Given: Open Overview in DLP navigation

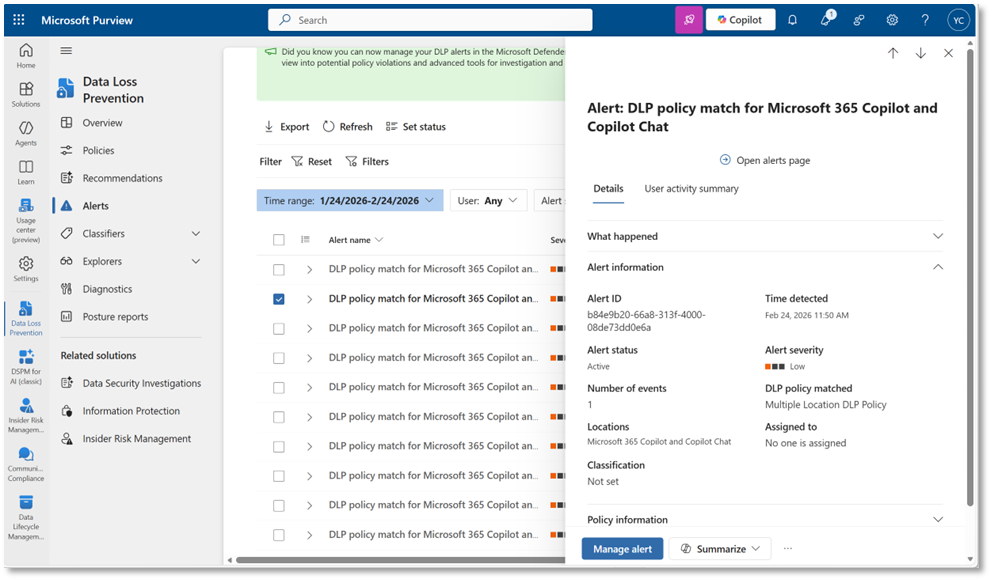Looking at the screenshot, I should [x=102, y=123].
